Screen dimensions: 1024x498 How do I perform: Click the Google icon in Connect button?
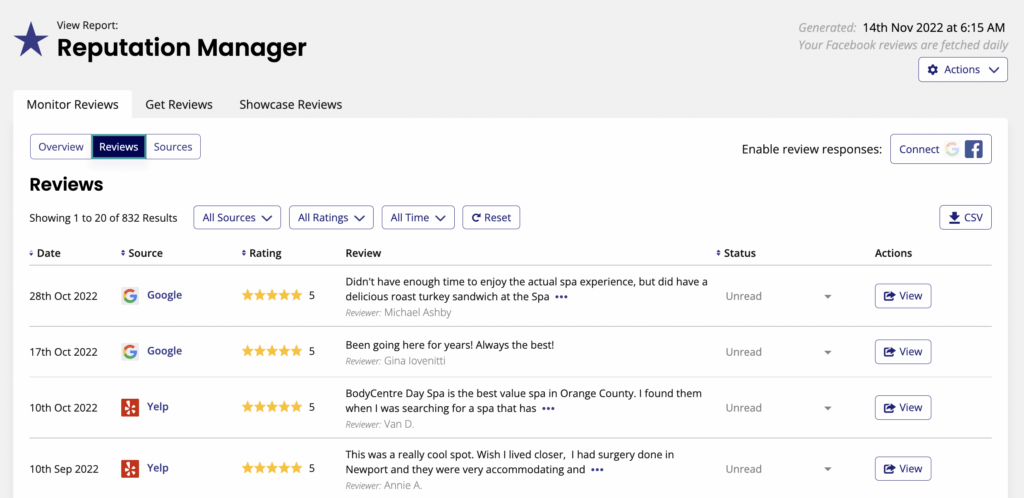(x=952, y=149)
